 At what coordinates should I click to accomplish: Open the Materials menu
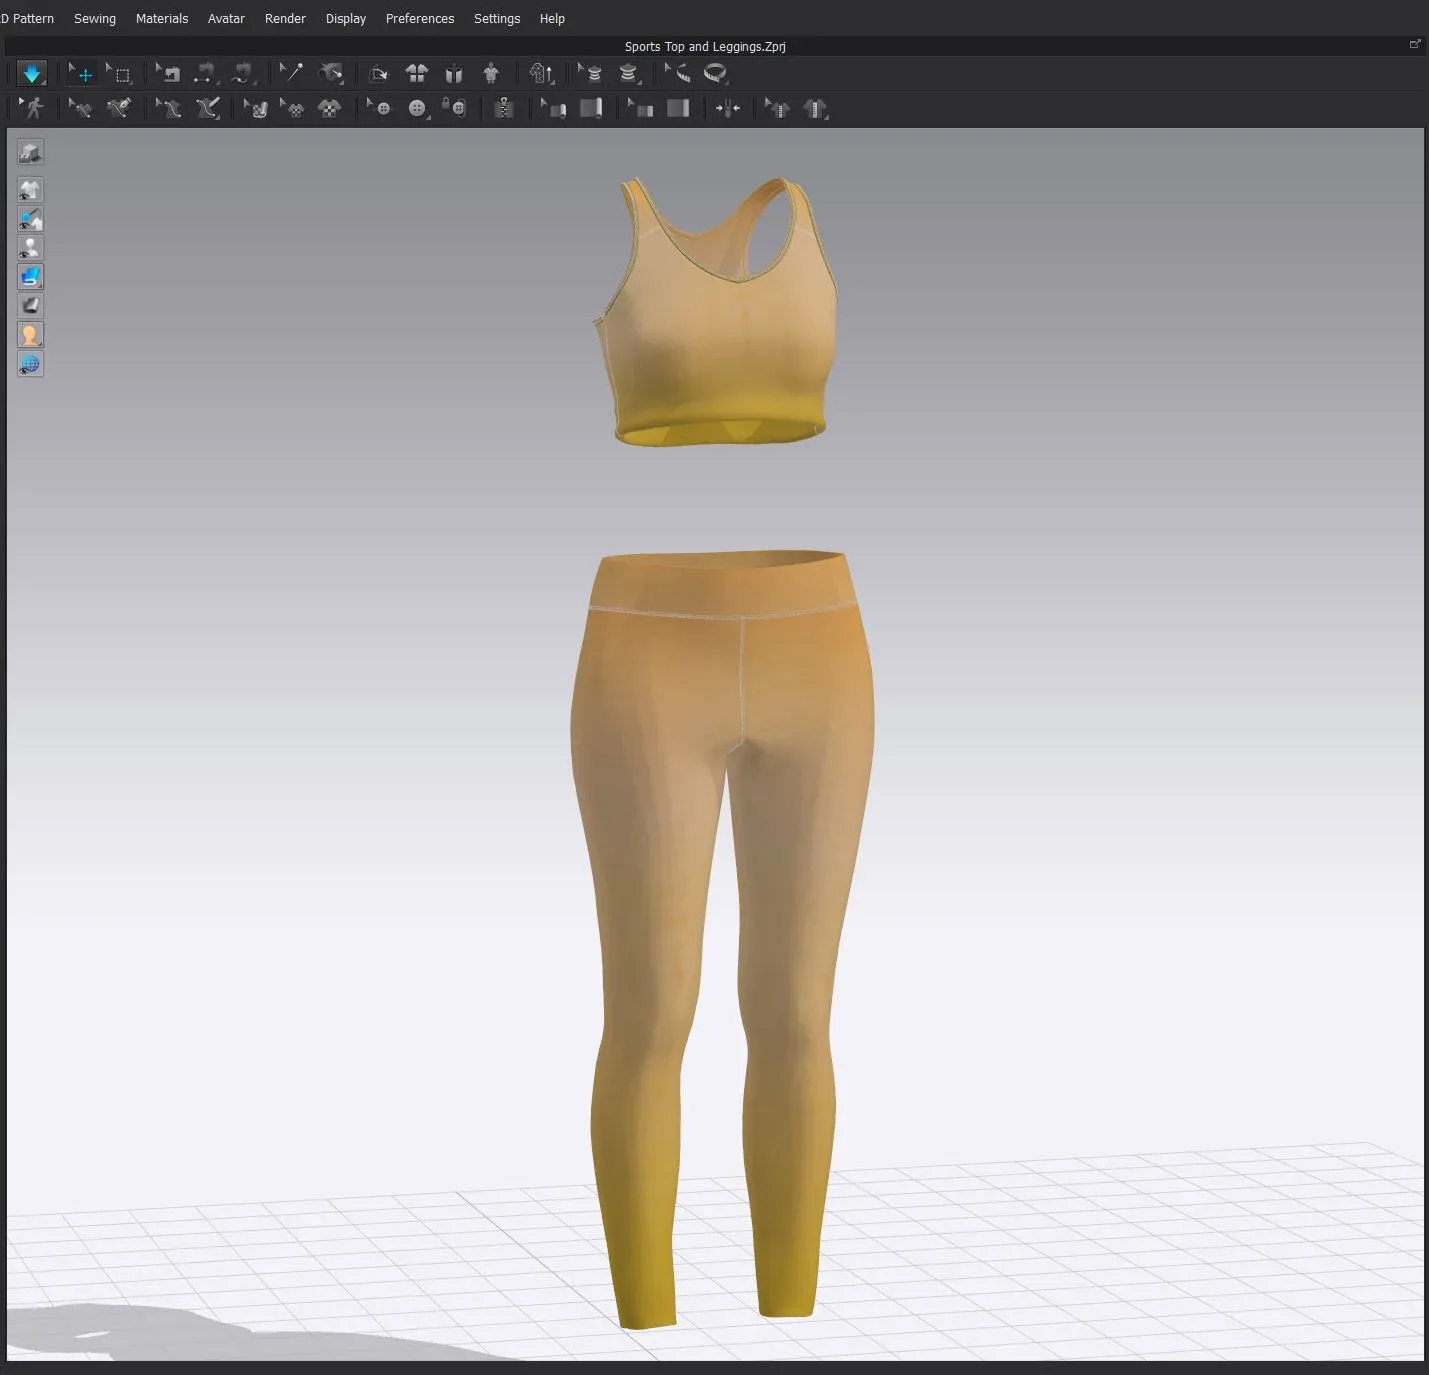pyautogui.click(x=161, y=18)
